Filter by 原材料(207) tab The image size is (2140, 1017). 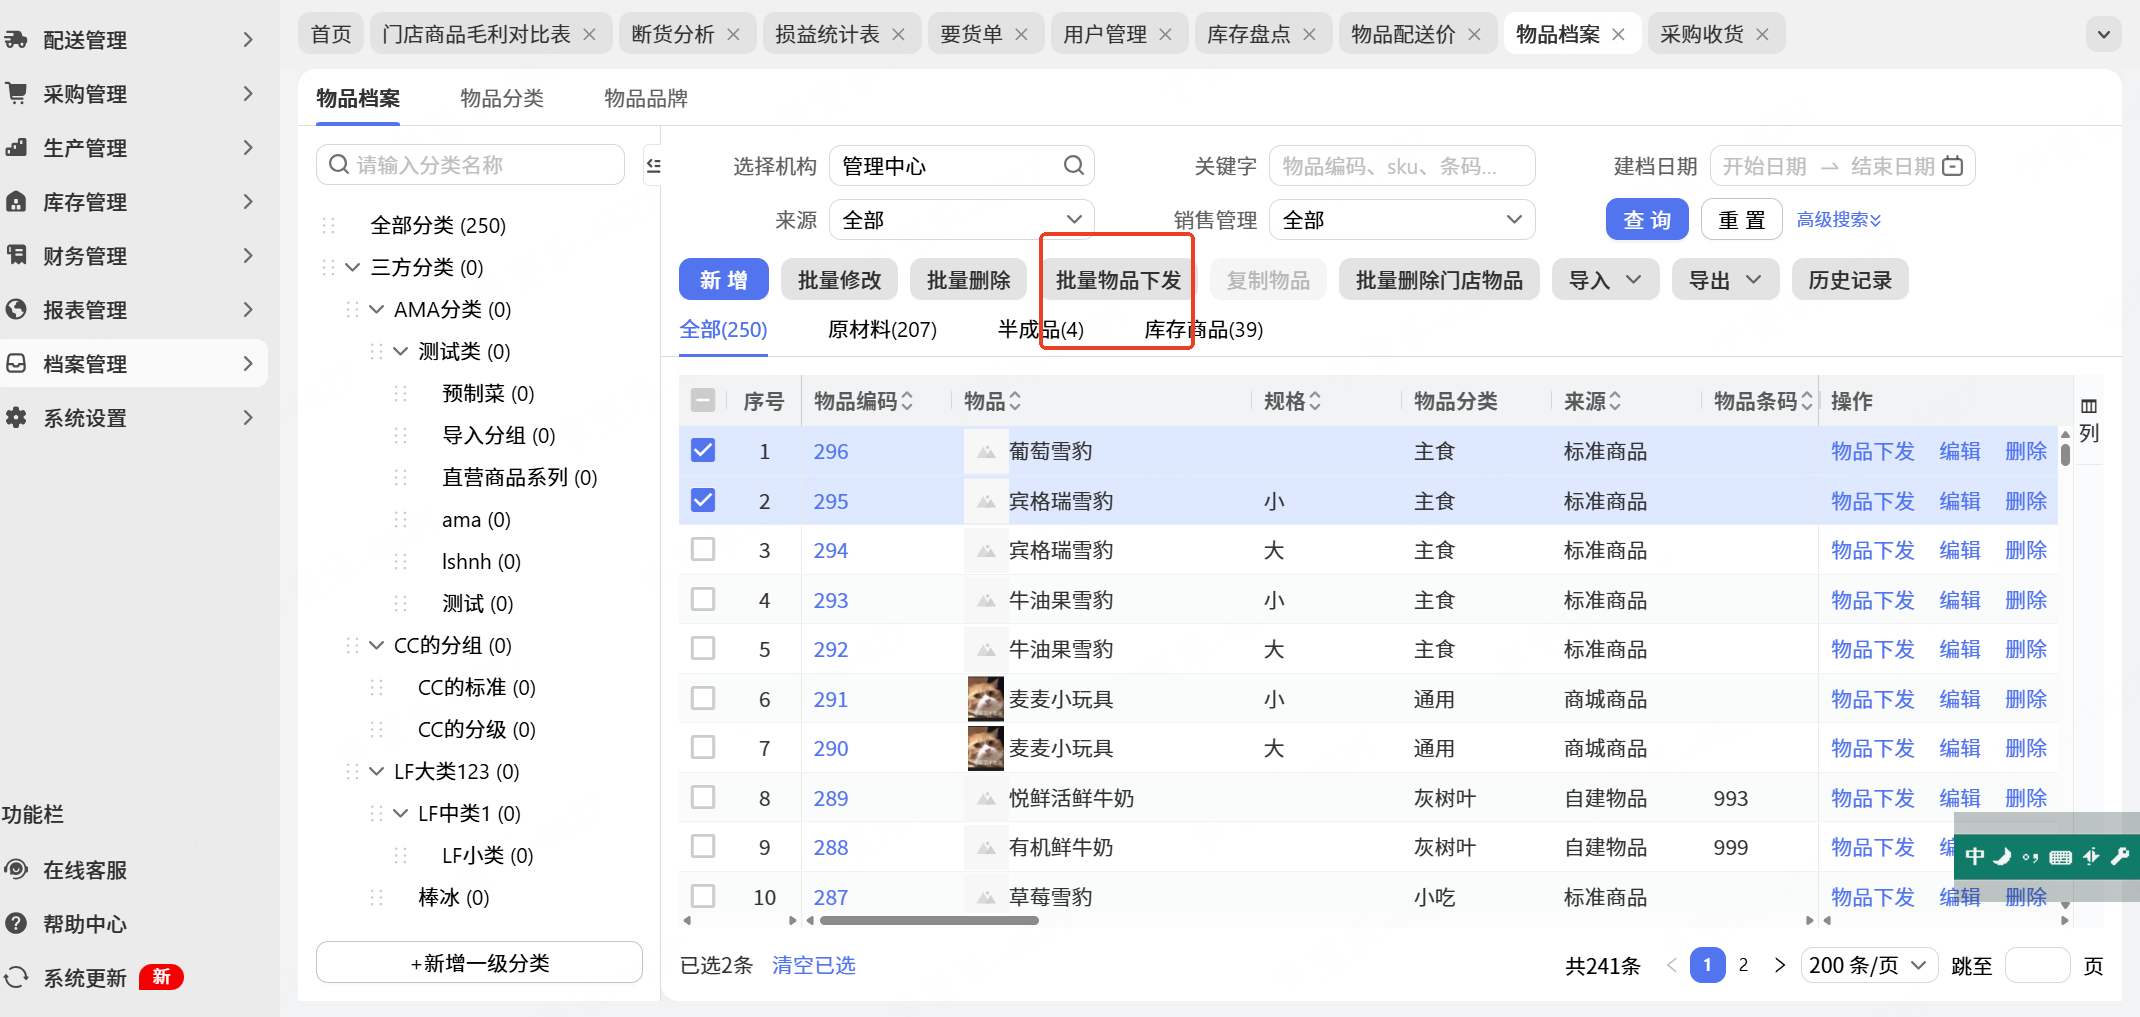(x=882, y=330)
